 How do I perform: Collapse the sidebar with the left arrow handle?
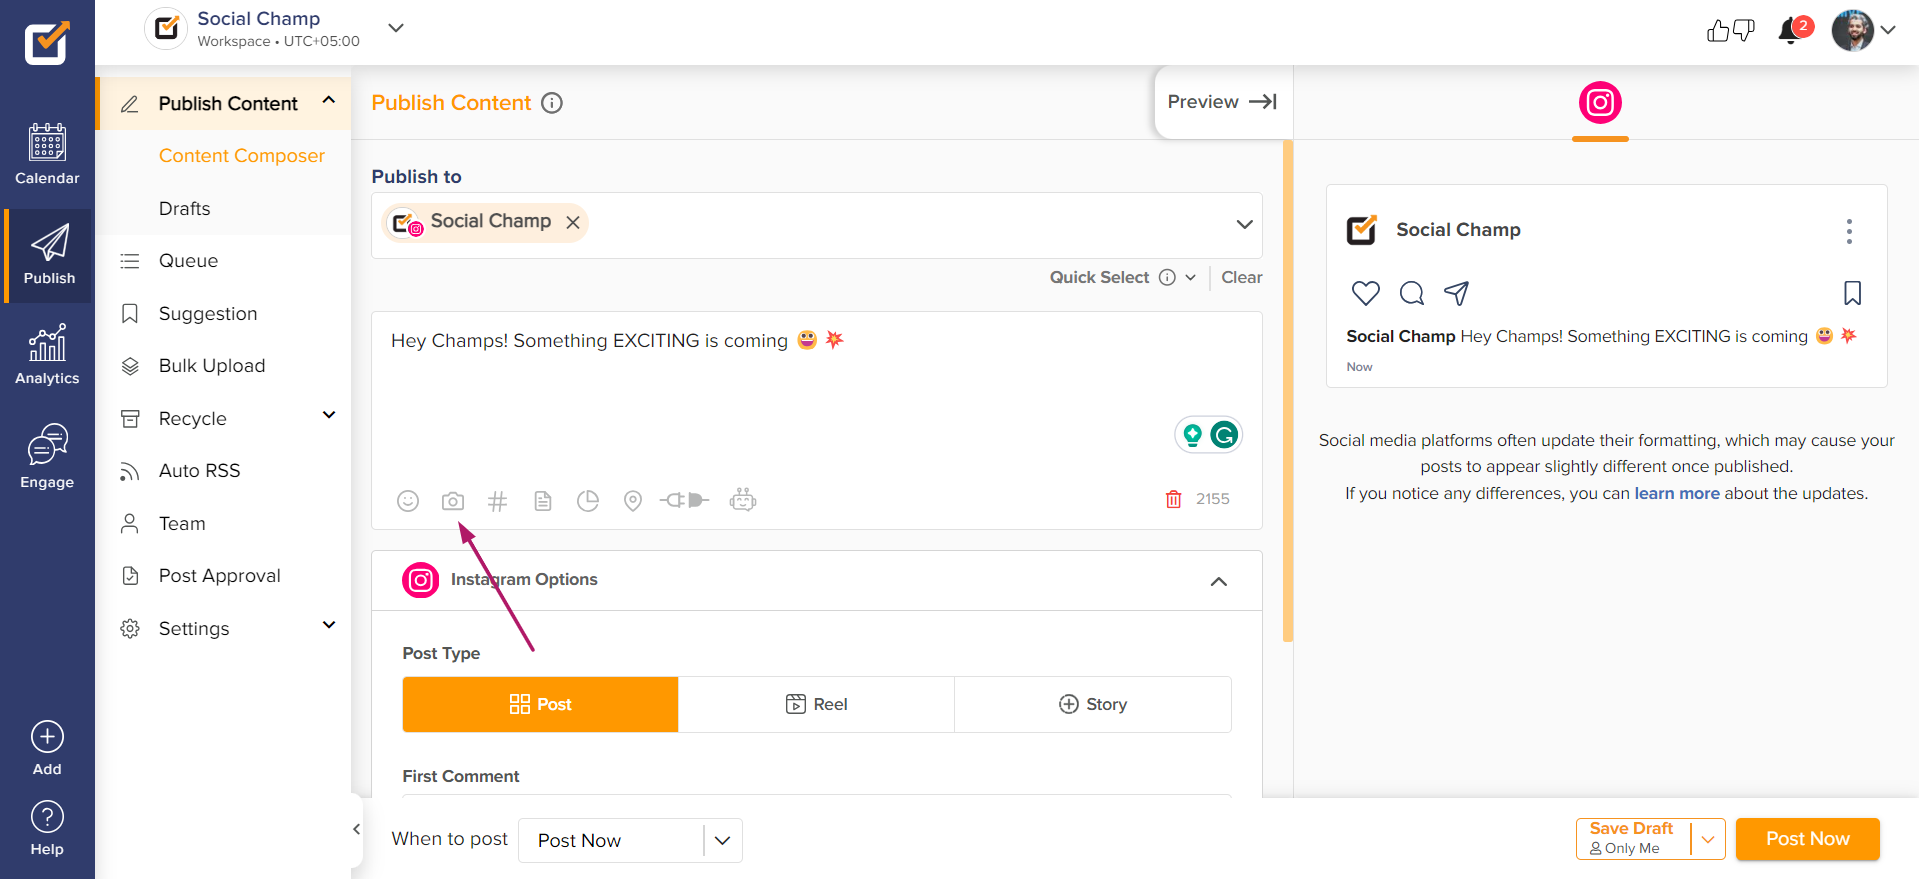[356, 829]
